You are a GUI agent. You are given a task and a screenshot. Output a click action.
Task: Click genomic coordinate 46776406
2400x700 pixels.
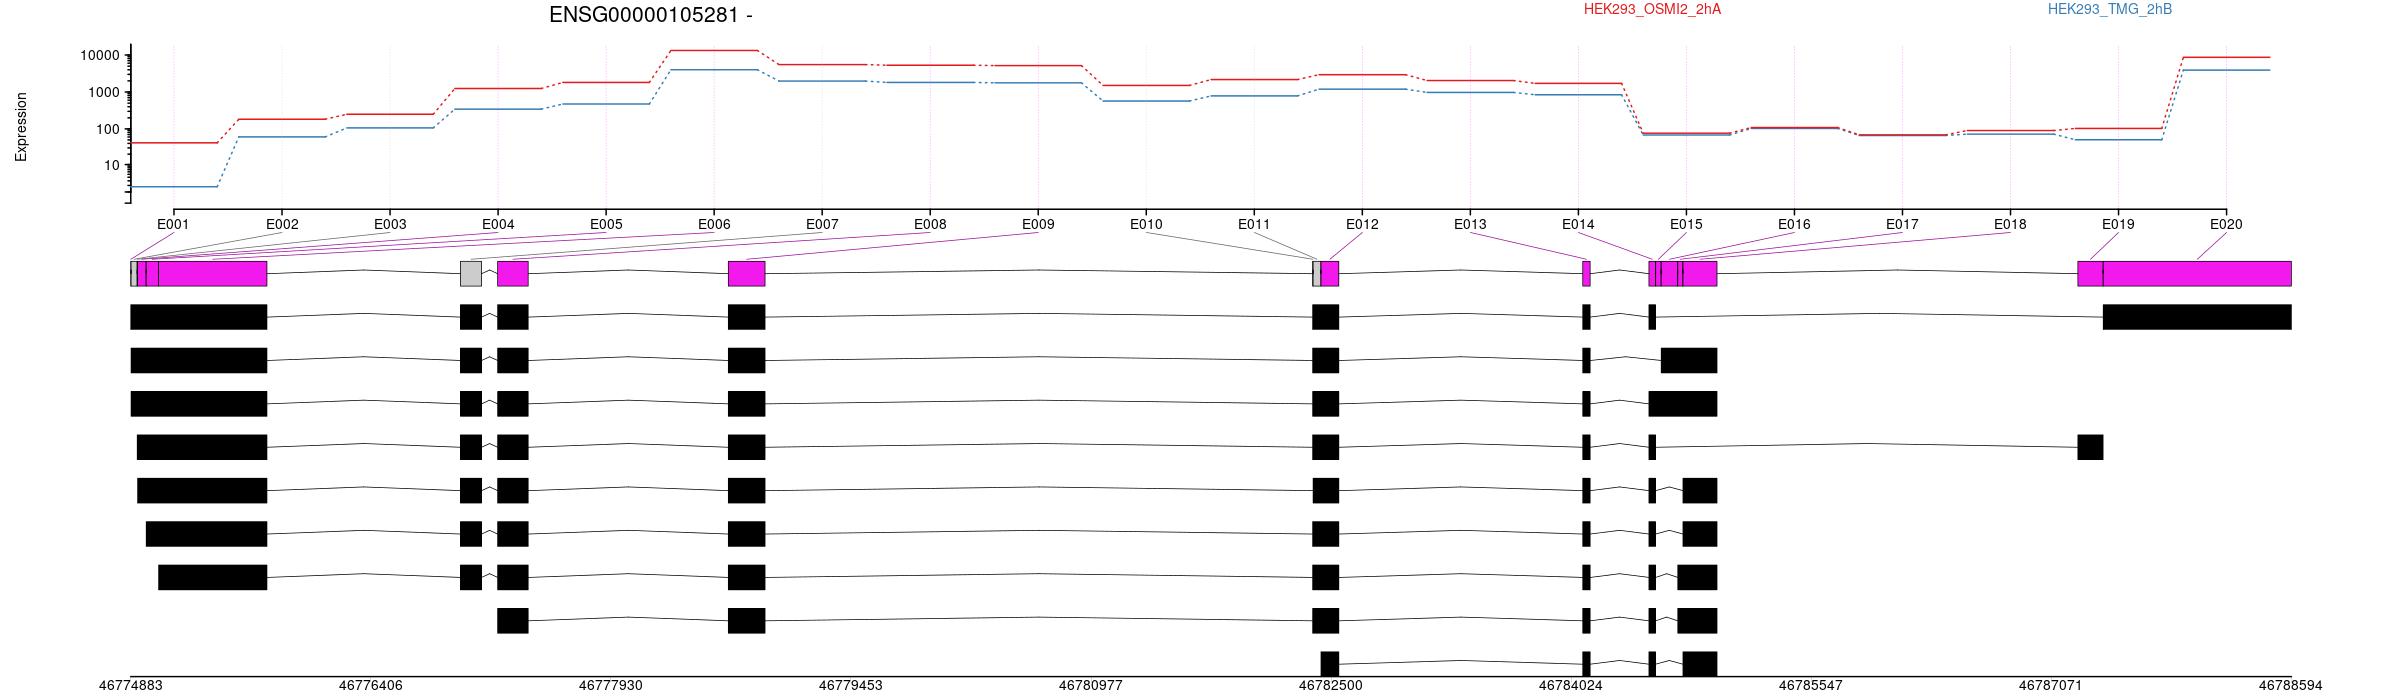(x=371, y=686)
